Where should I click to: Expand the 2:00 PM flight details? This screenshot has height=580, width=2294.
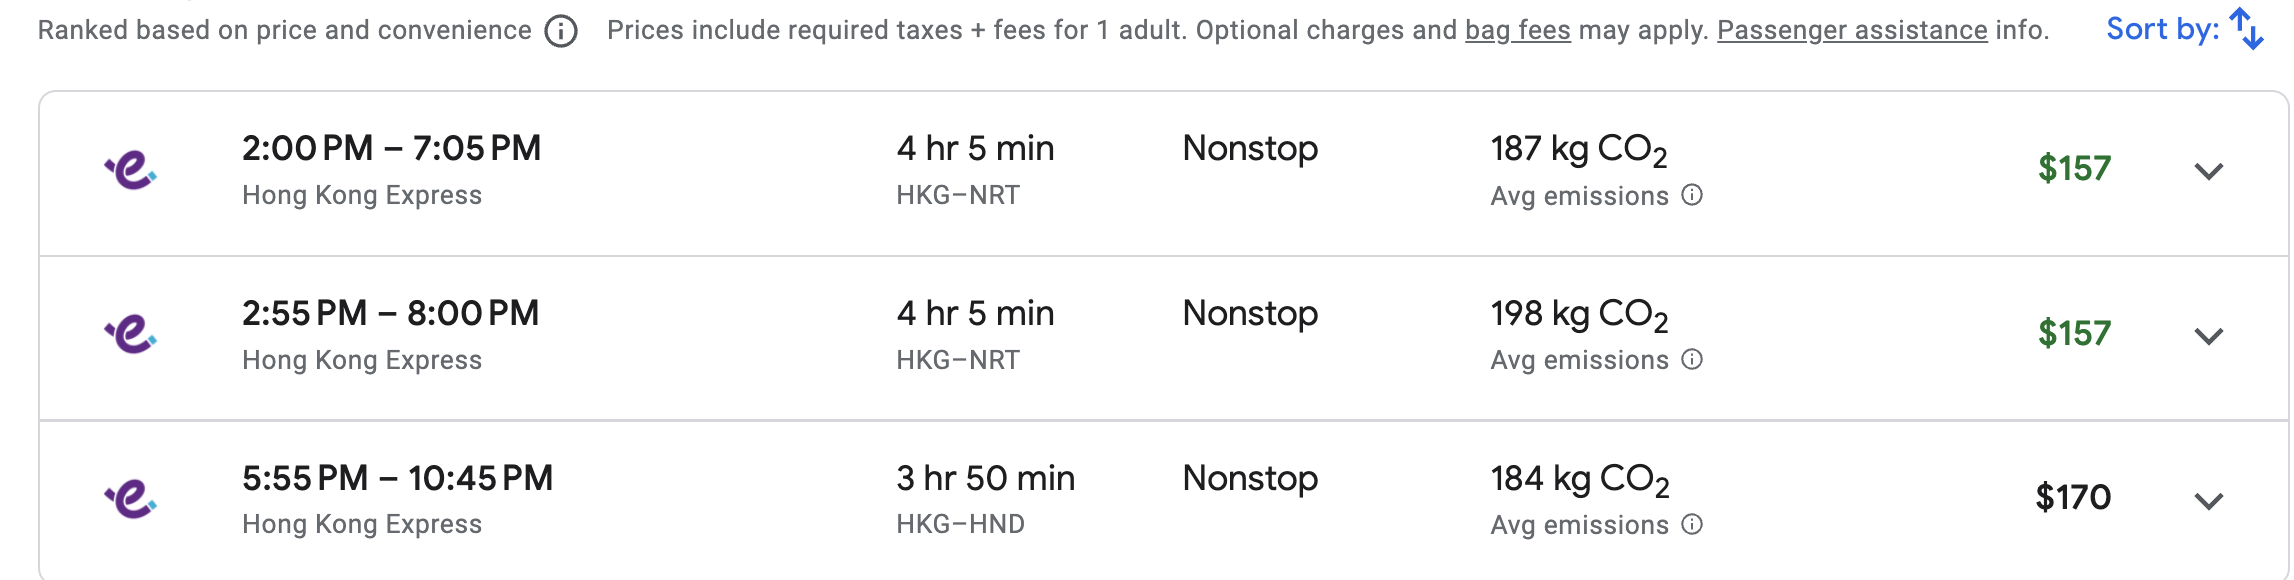coord(2208,171)
